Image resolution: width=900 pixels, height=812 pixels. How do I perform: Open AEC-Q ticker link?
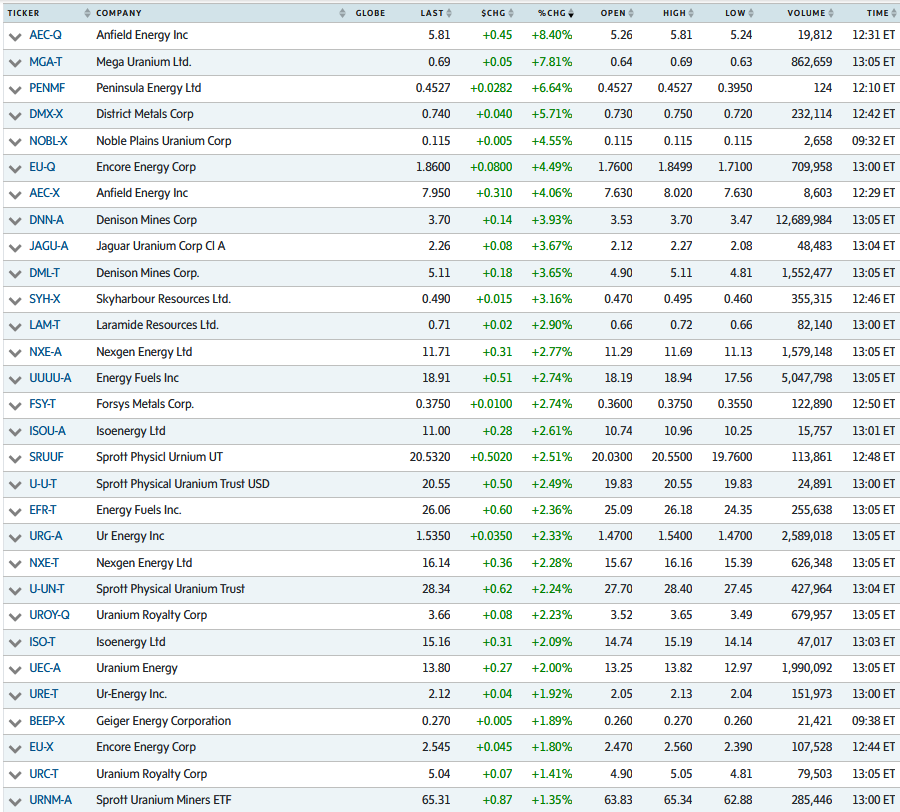(45, 35)
